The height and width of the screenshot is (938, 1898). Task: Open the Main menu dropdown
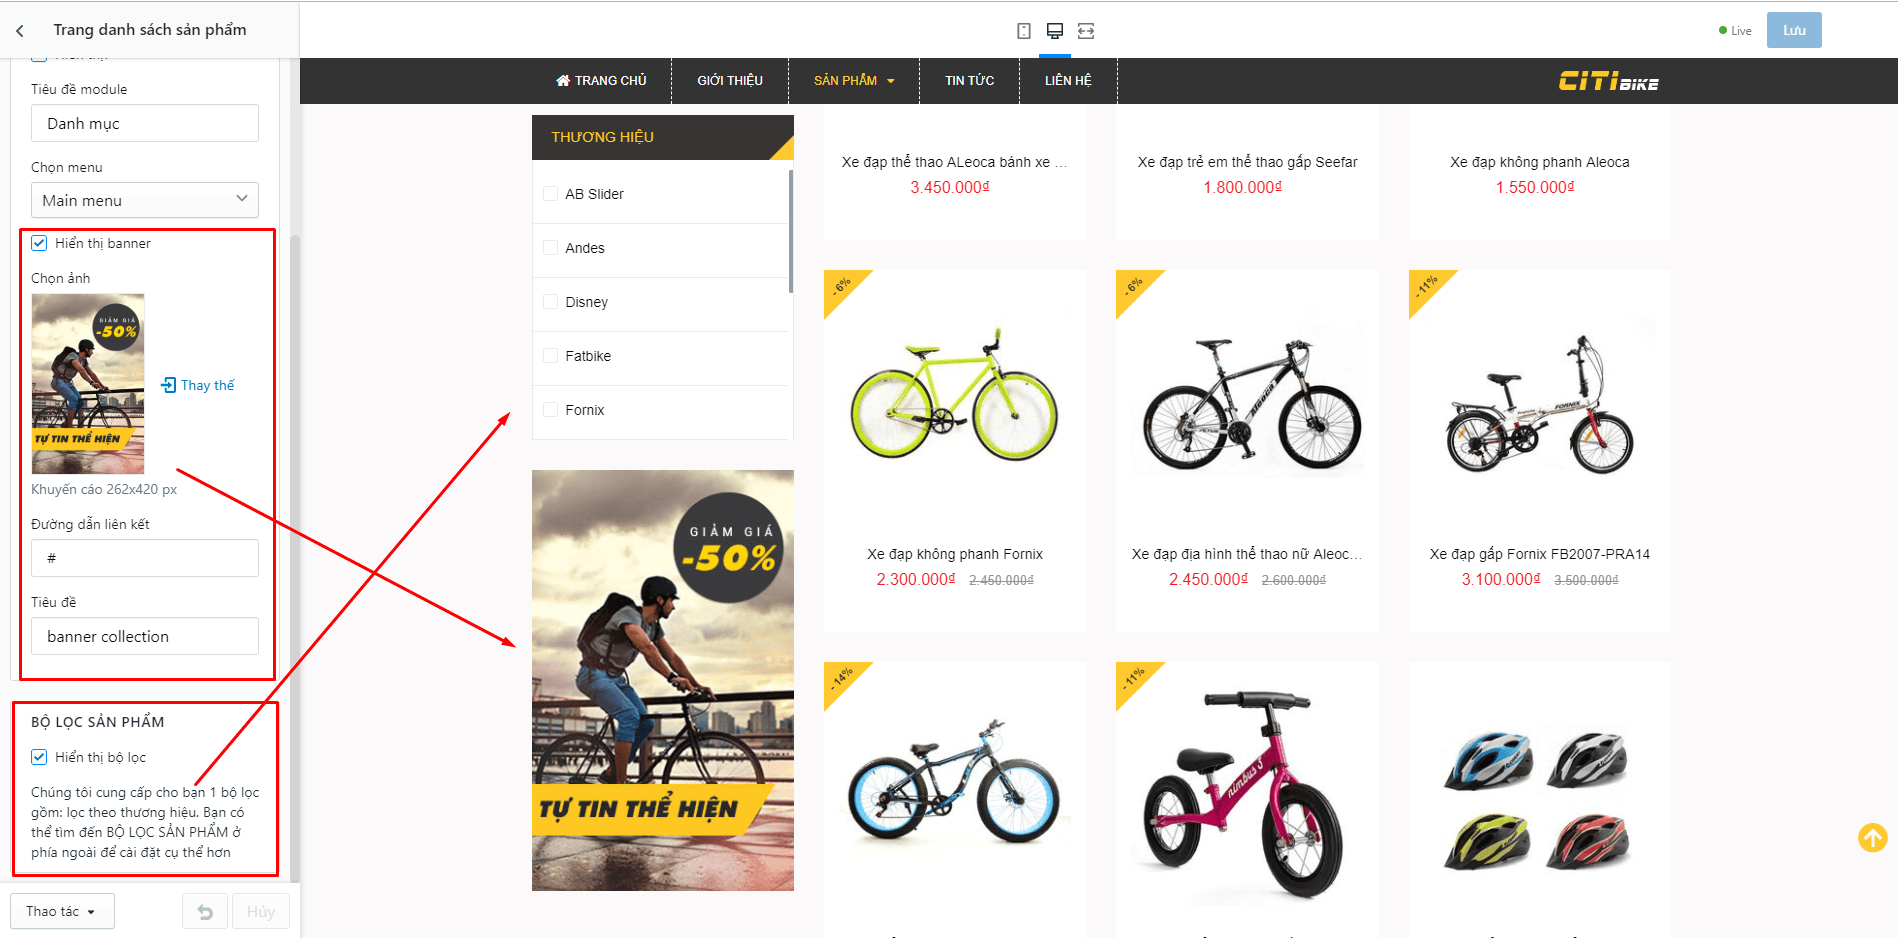pyautogui.click(x=145, y=200)
